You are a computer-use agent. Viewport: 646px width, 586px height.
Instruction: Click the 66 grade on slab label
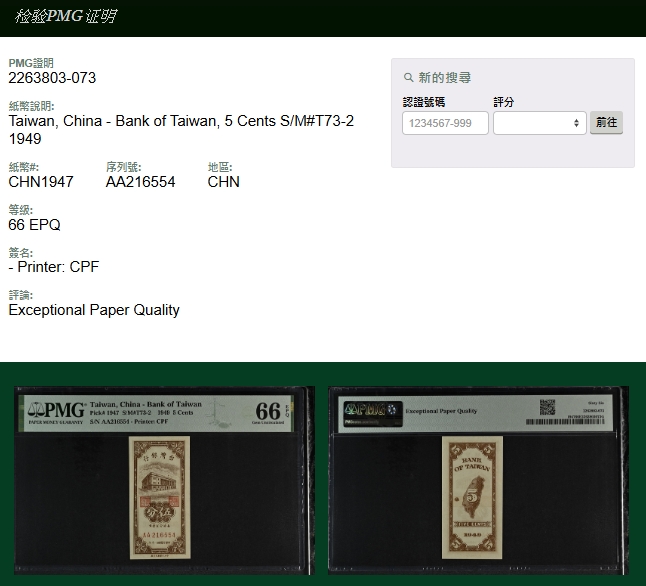268,411
